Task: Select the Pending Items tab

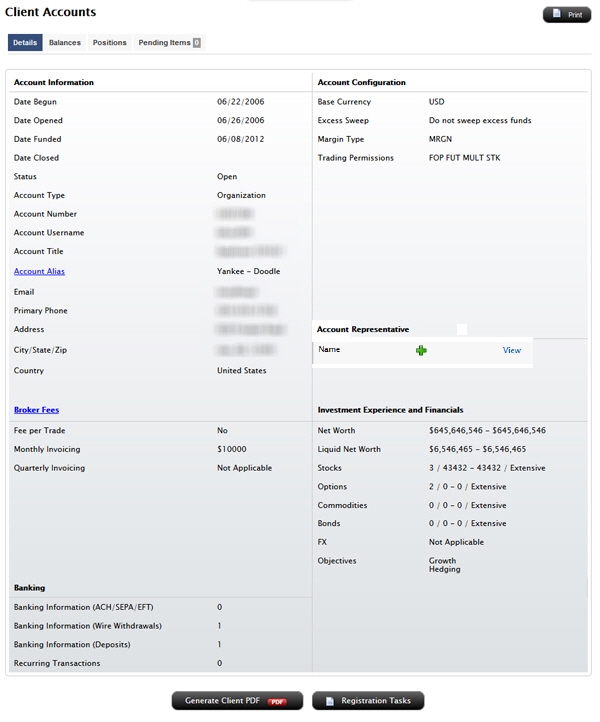Action: click(164, 43)
